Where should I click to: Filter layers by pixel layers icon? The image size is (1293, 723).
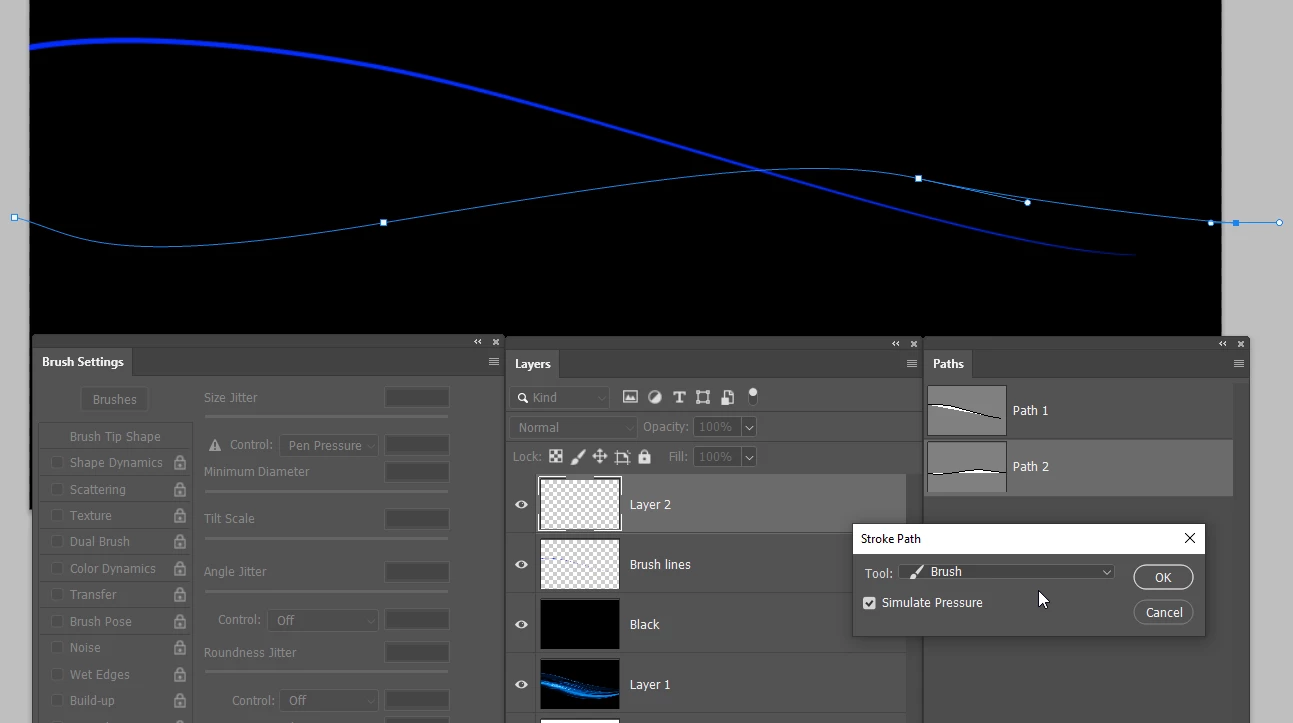coord(630,397)
